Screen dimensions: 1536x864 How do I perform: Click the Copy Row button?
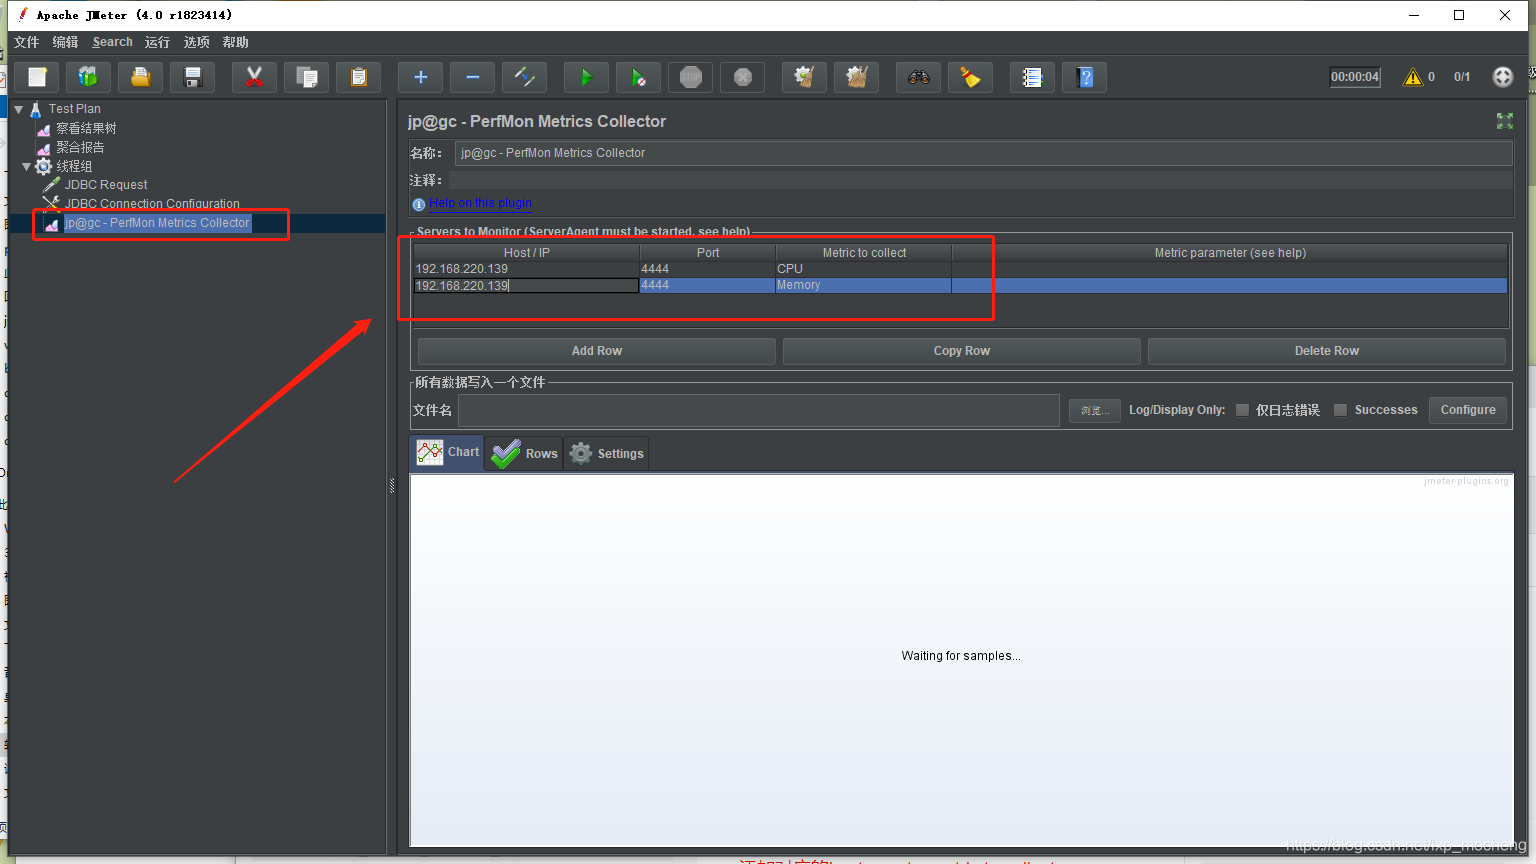tap(962, 351)
